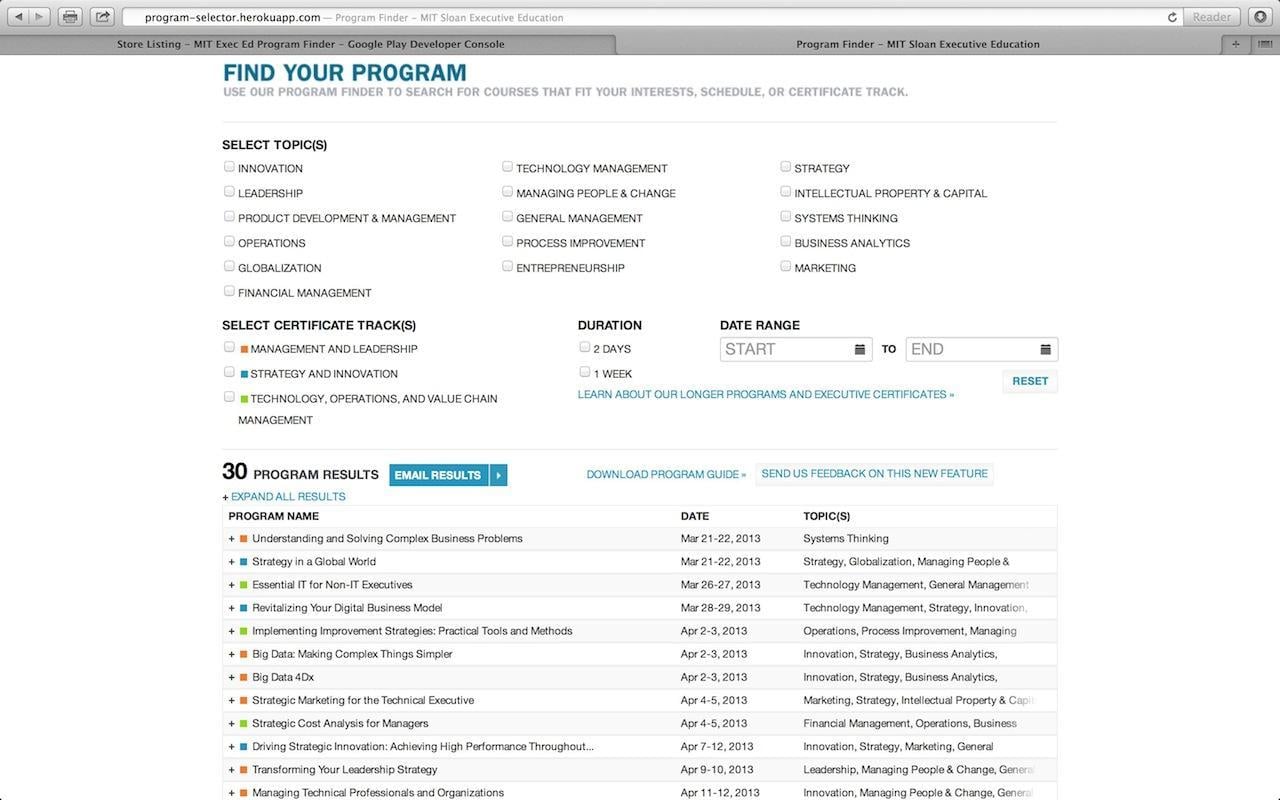Click the Reader button in address bar
The image size is (1280, 800).
[x=1212, y=17]
